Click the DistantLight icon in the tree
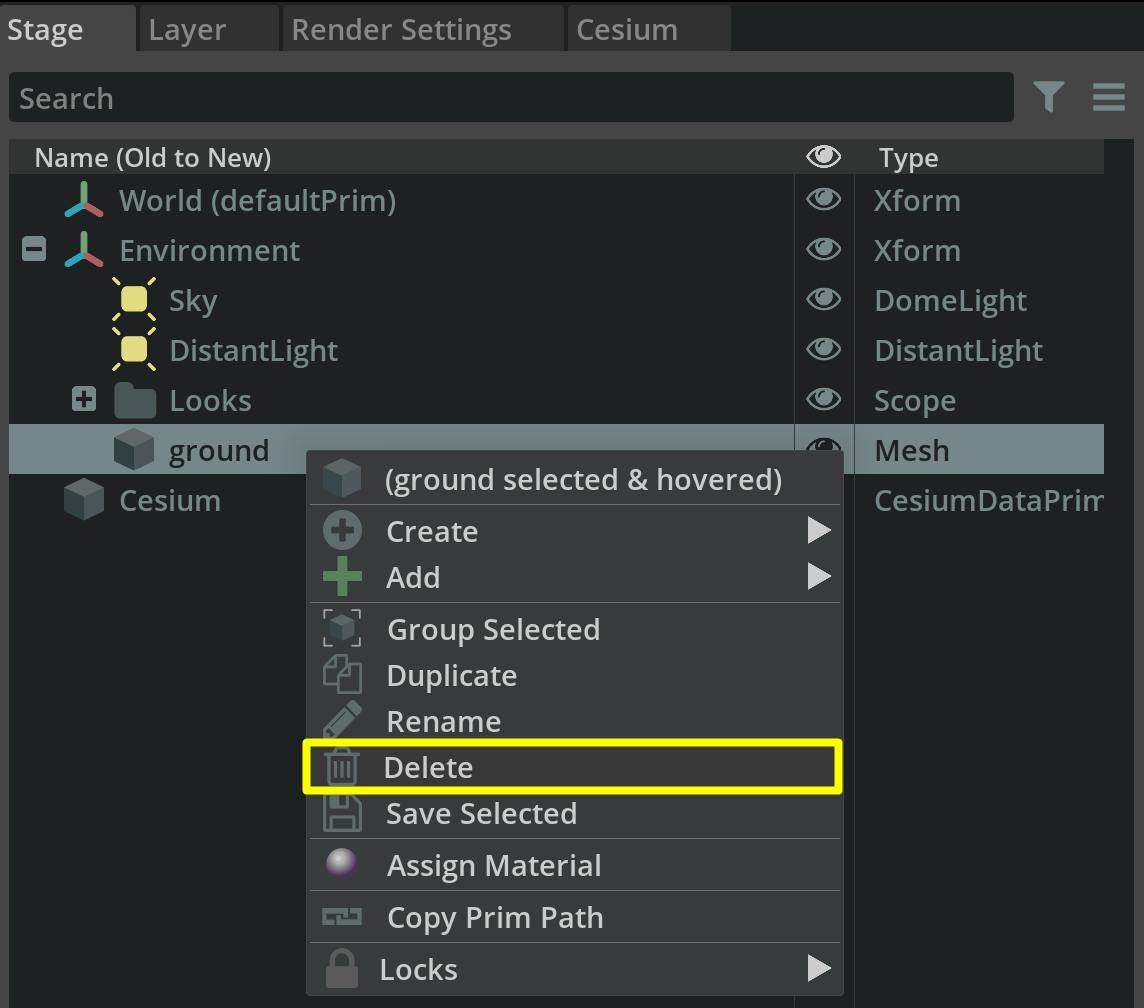This screenshot has width=1144, height=1008. pos(133,350)
